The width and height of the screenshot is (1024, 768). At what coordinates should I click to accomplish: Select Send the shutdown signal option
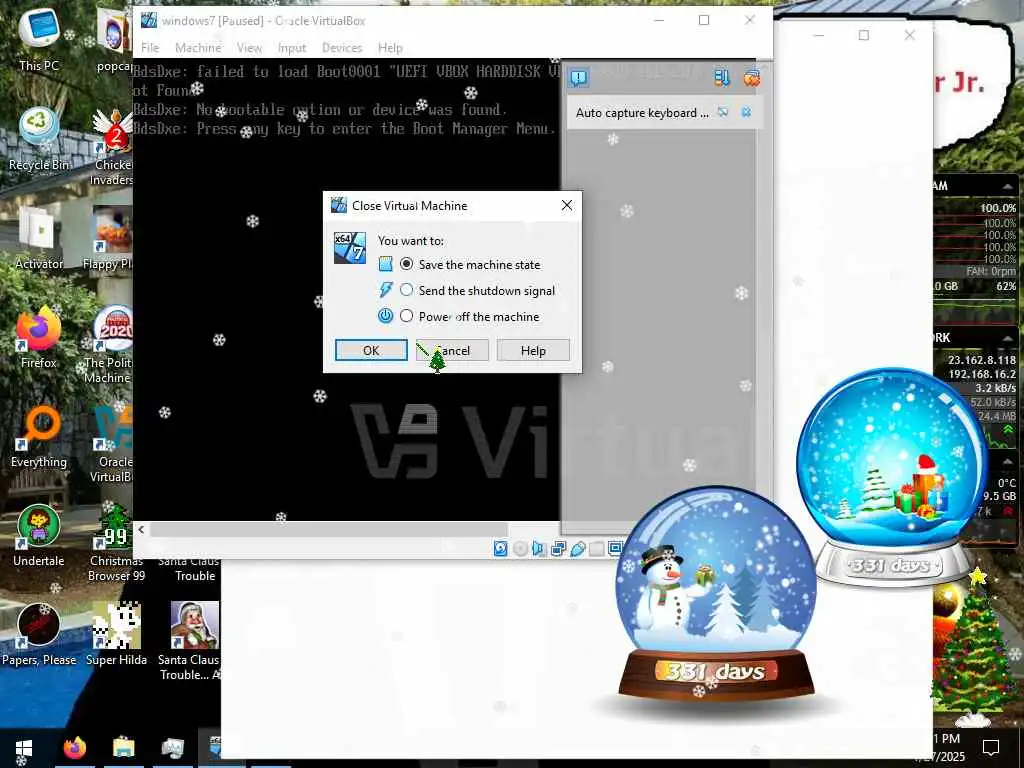tap(406, 290)
